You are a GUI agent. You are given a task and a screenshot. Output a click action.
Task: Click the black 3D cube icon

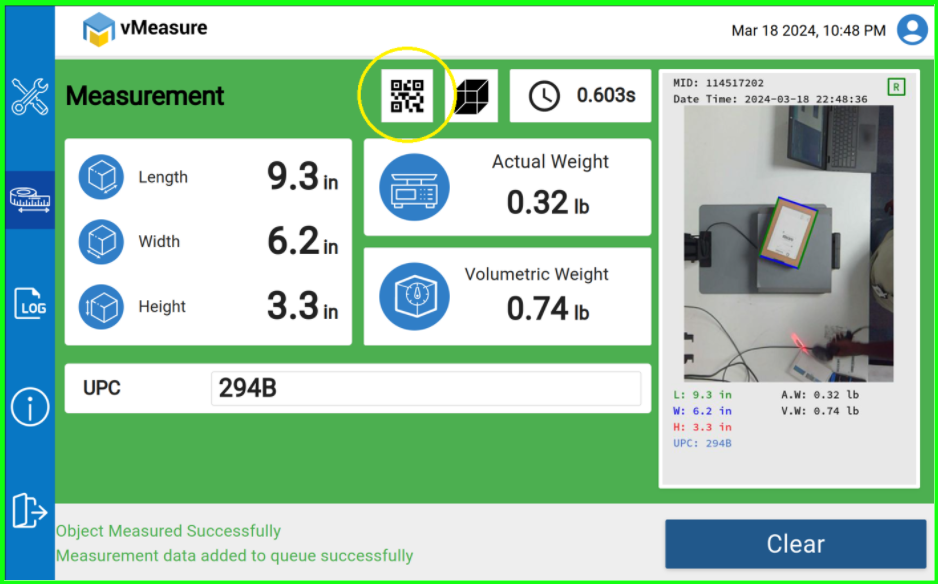(x=472, y=96)
